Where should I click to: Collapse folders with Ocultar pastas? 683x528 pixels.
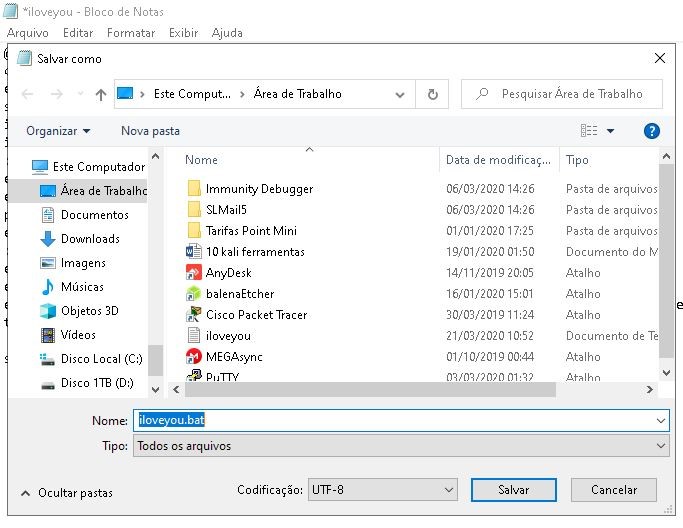point(66,493)
